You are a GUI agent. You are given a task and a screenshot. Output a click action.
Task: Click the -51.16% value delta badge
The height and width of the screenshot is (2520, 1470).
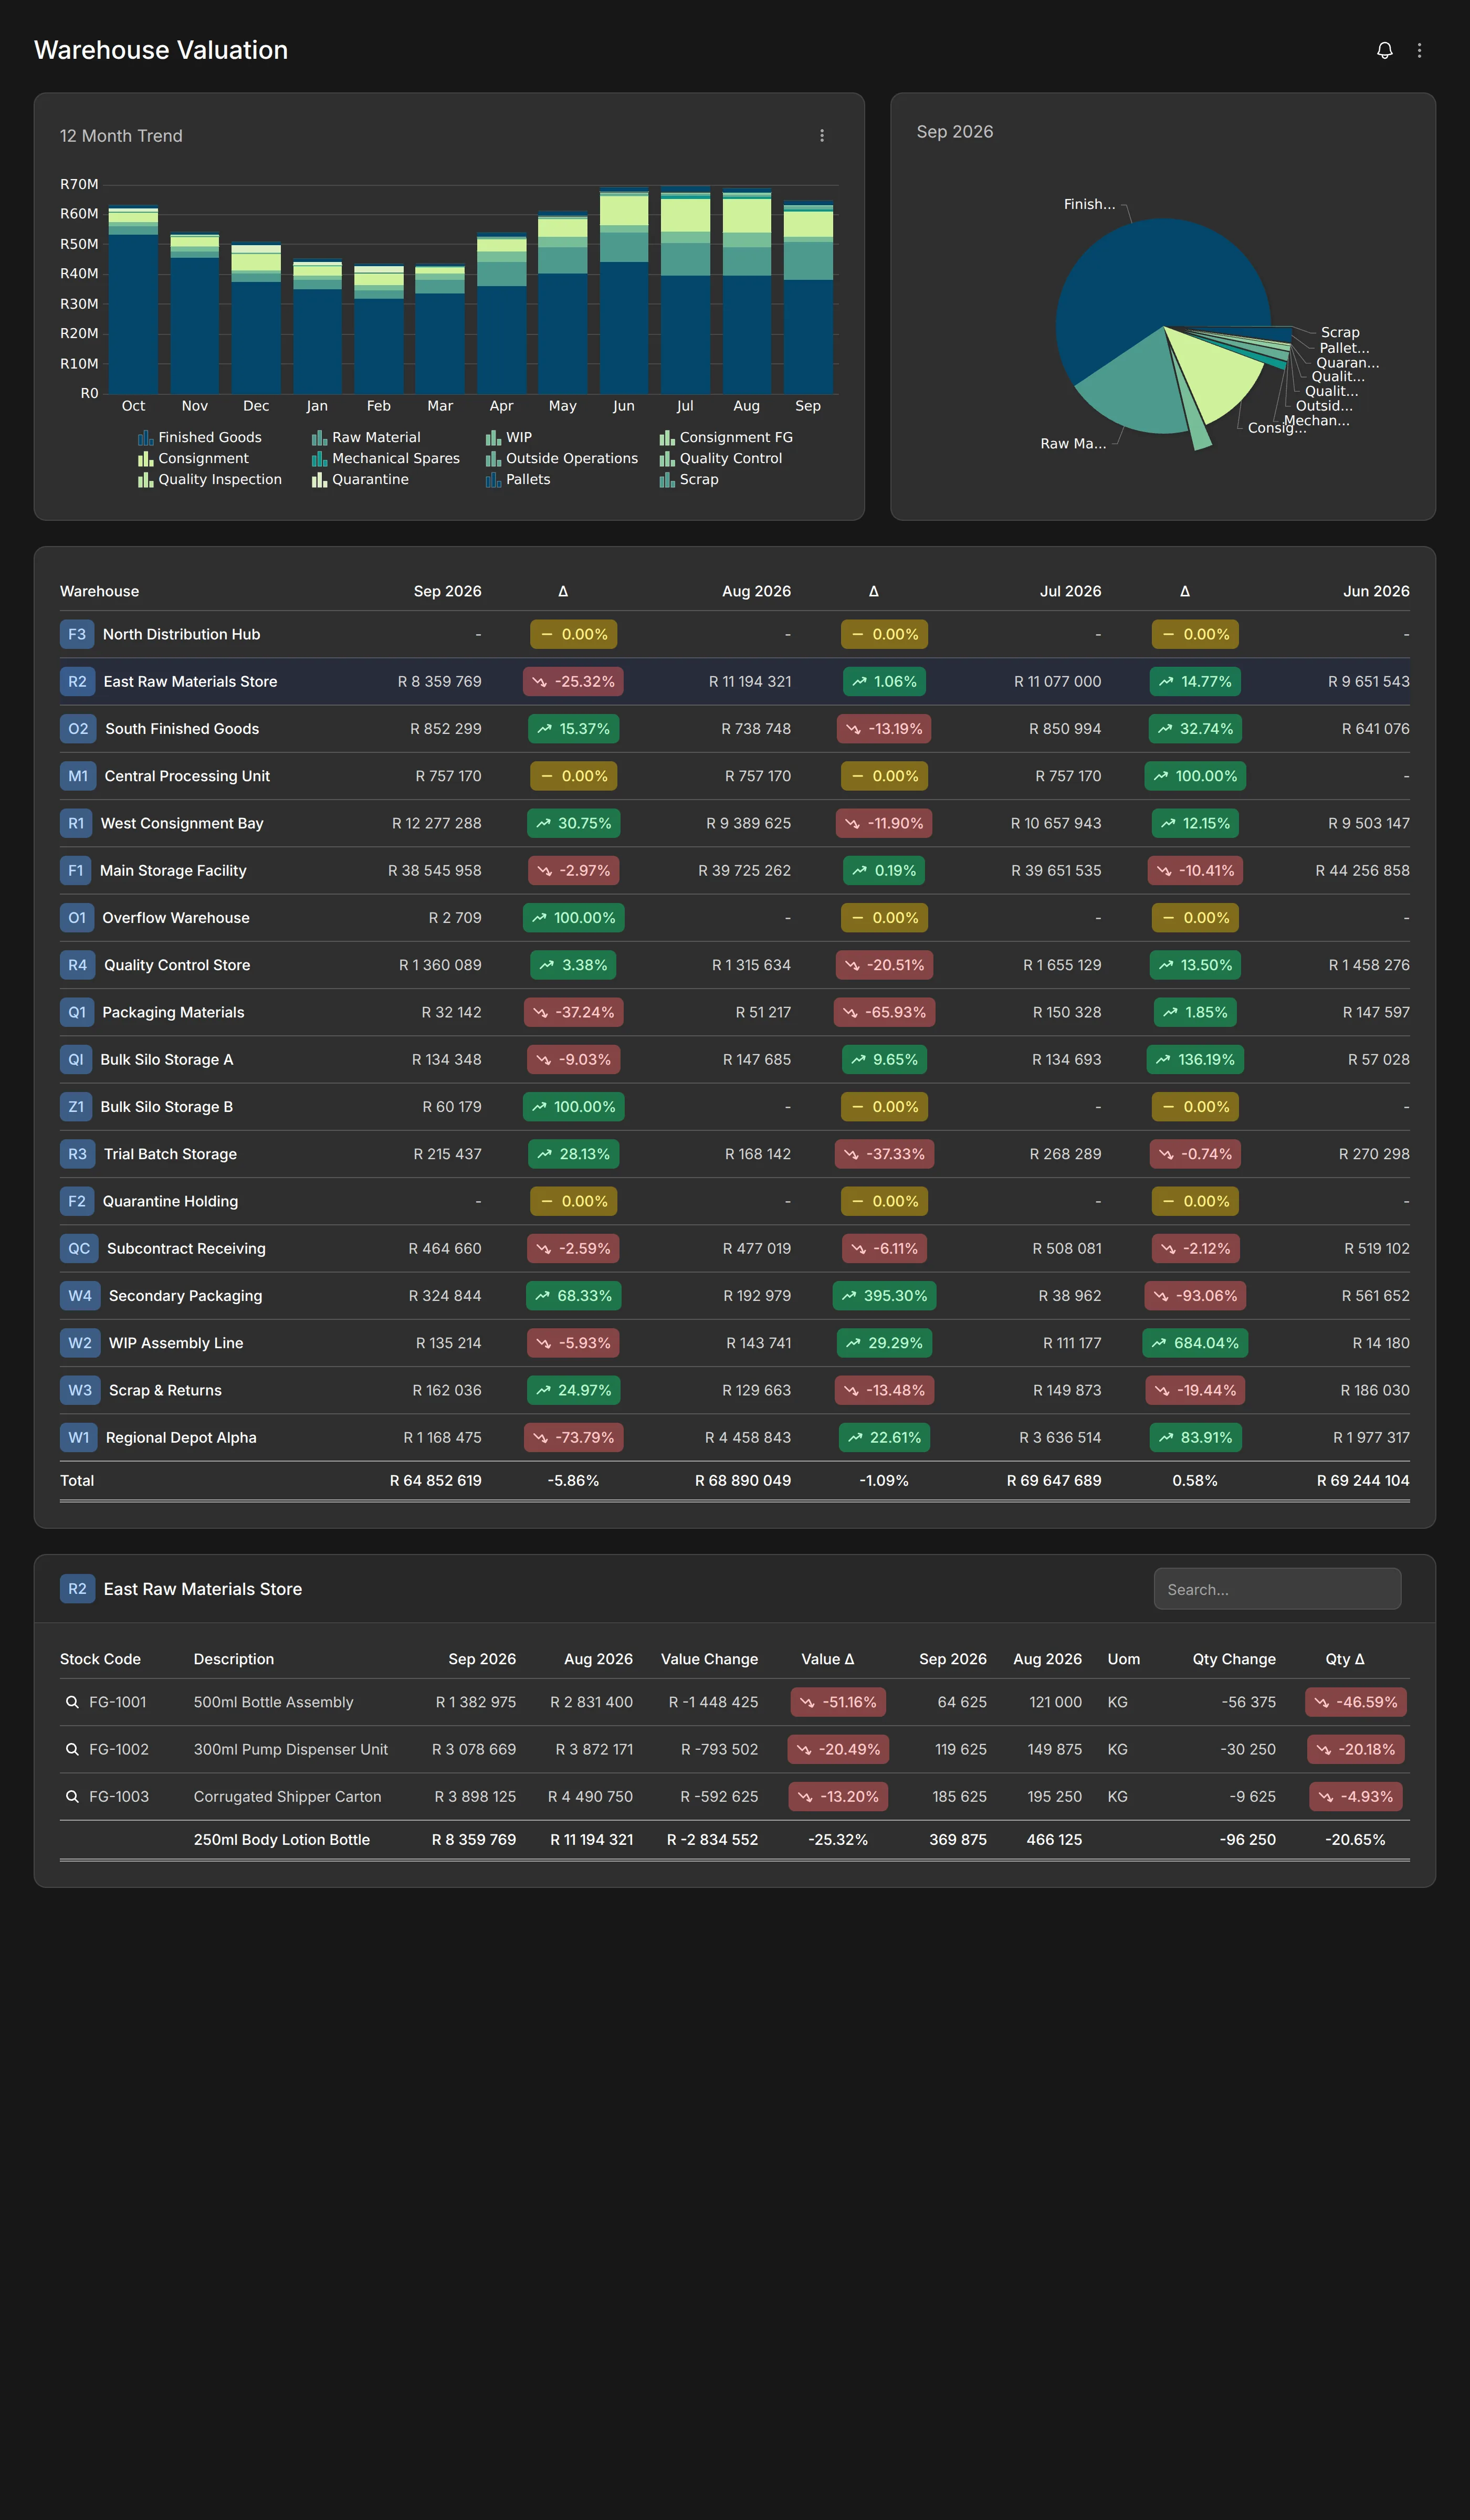838,1701
